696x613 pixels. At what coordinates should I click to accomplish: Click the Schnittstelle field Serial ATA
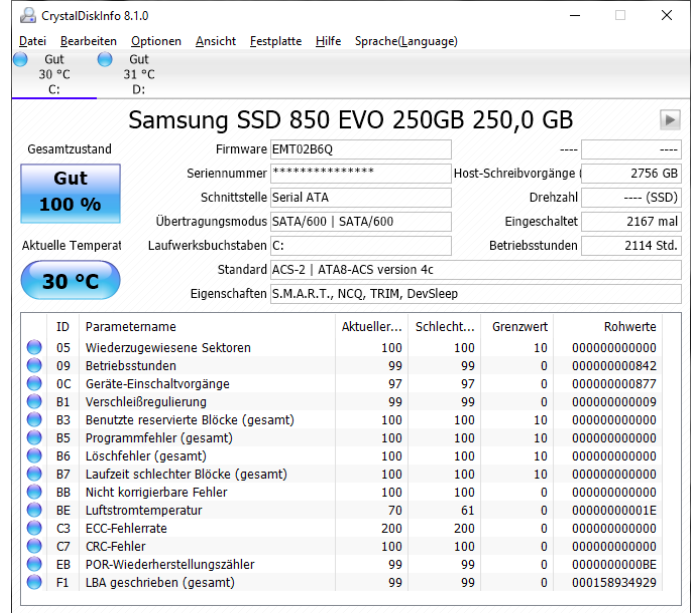(360, 197)
